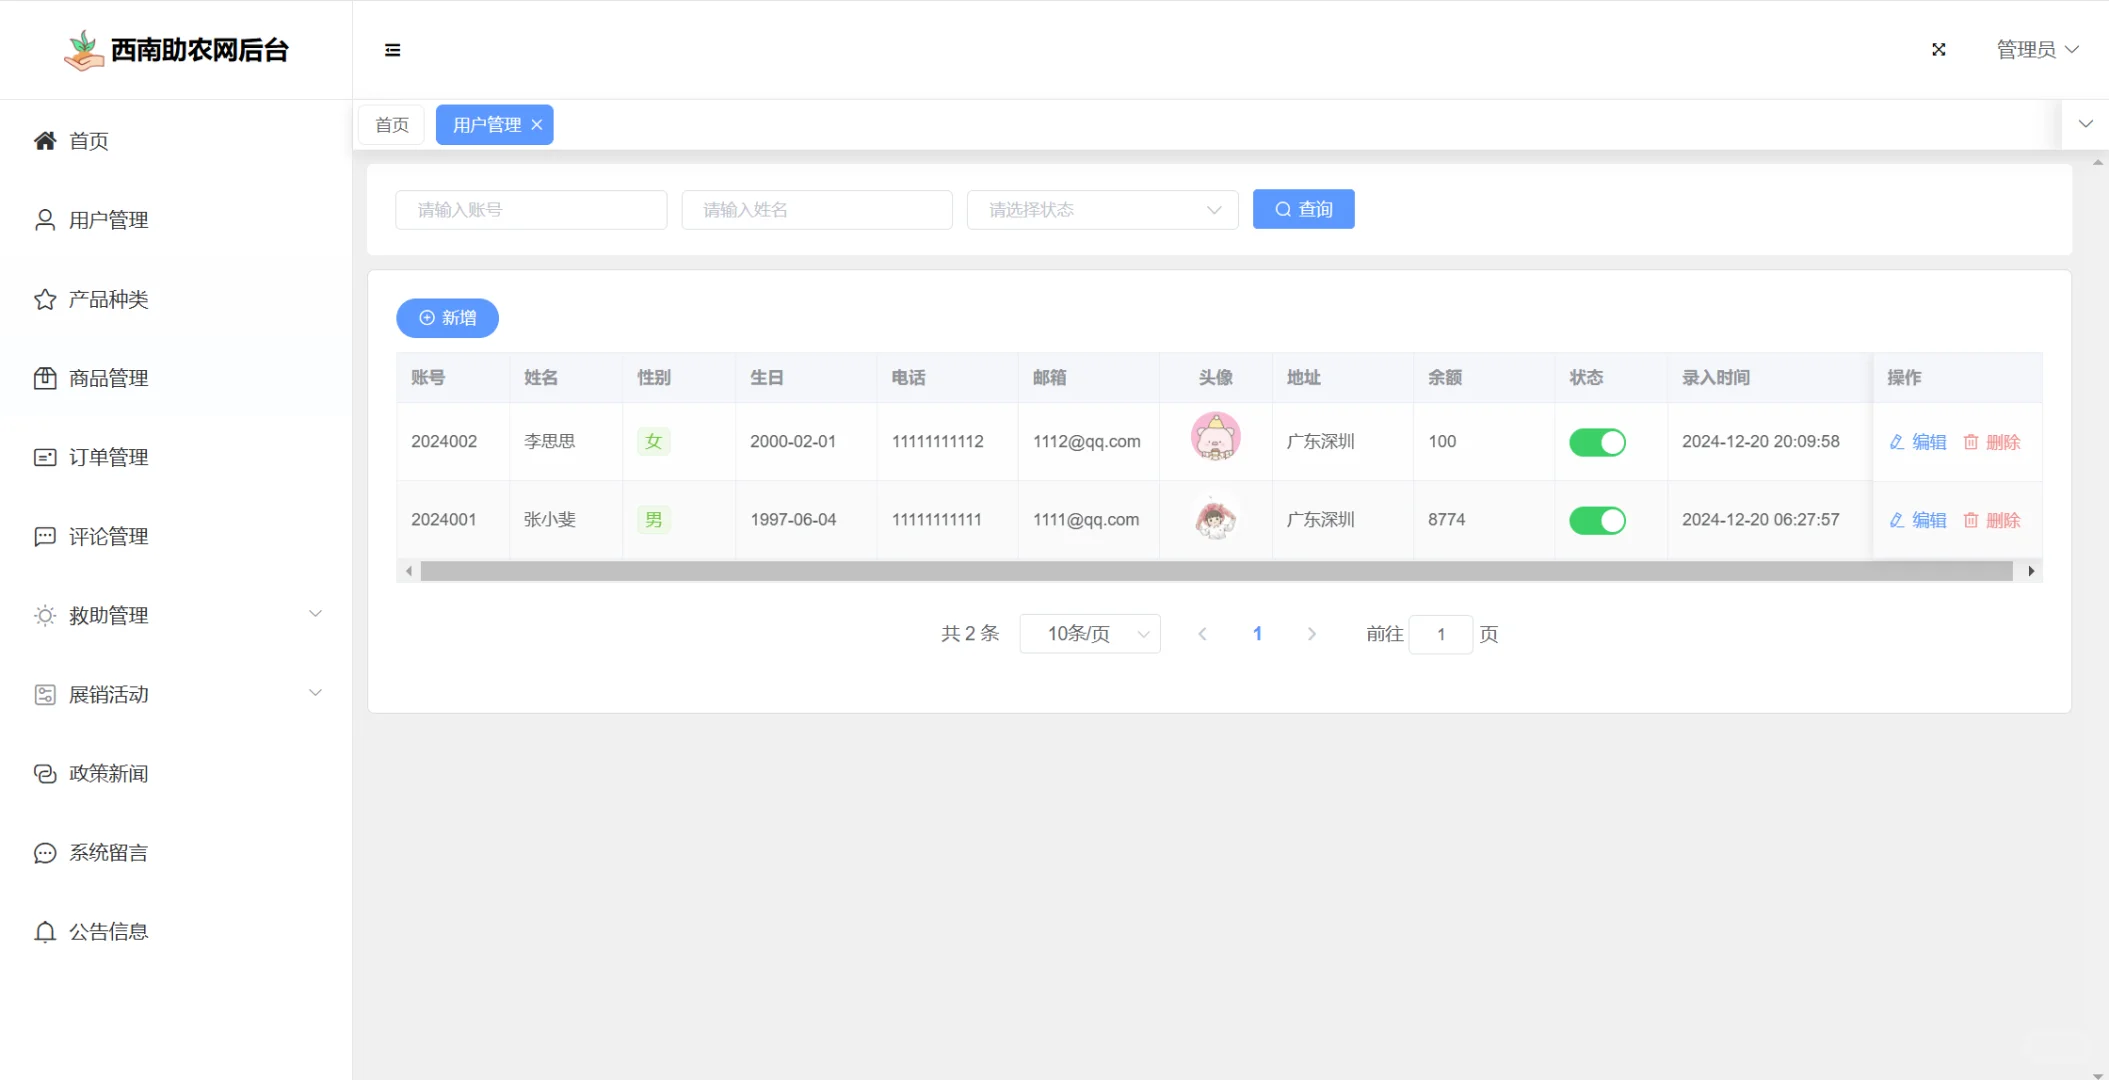Select the 订单管理 sidebar icon
This screenshot has width=2109, height=1080.
pyautogui.click(x=44, y=457)
